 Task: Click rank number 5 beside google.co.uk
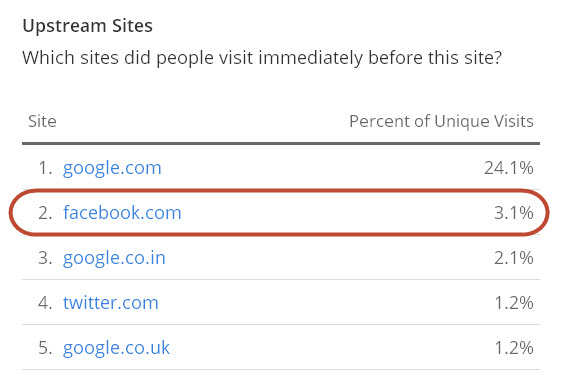click(45, 348)
